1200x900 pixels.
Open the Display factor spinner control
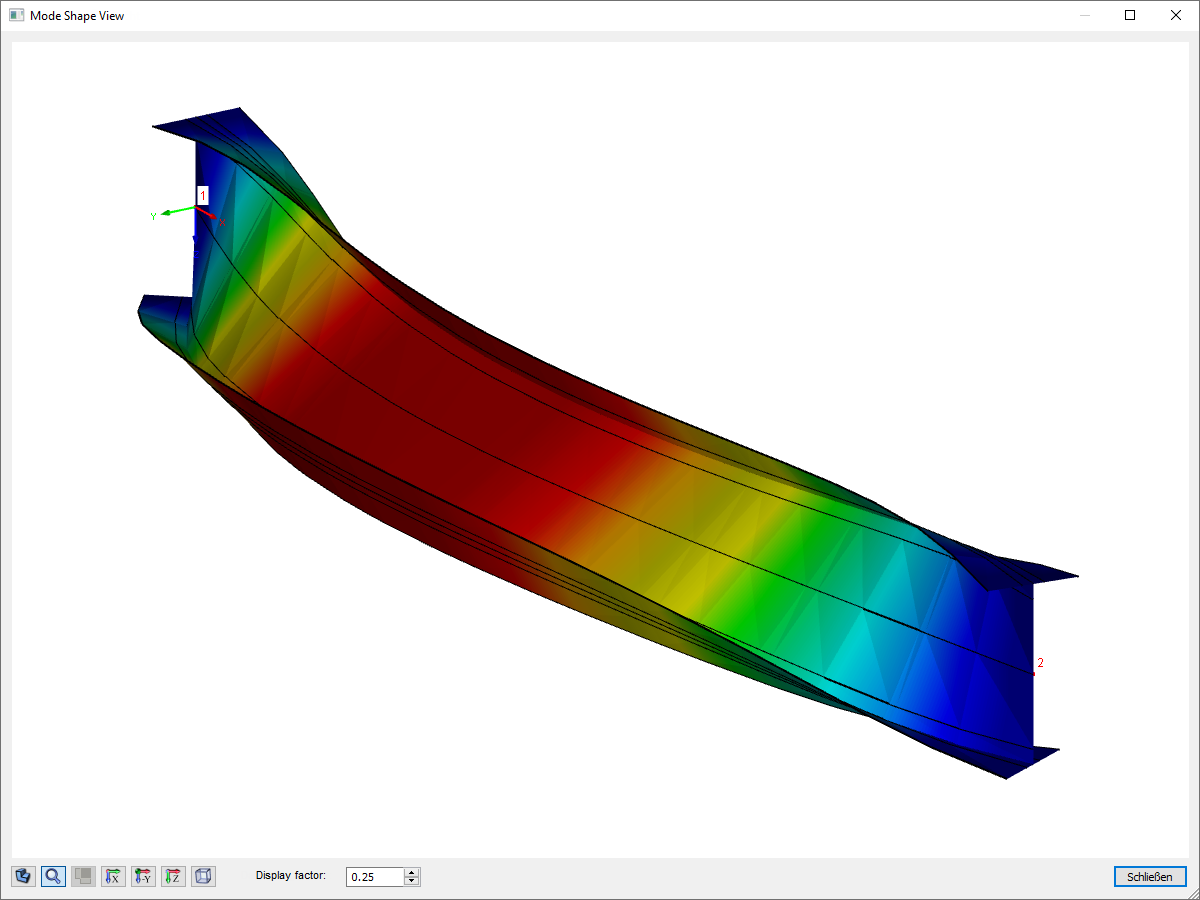click(411, 876)
